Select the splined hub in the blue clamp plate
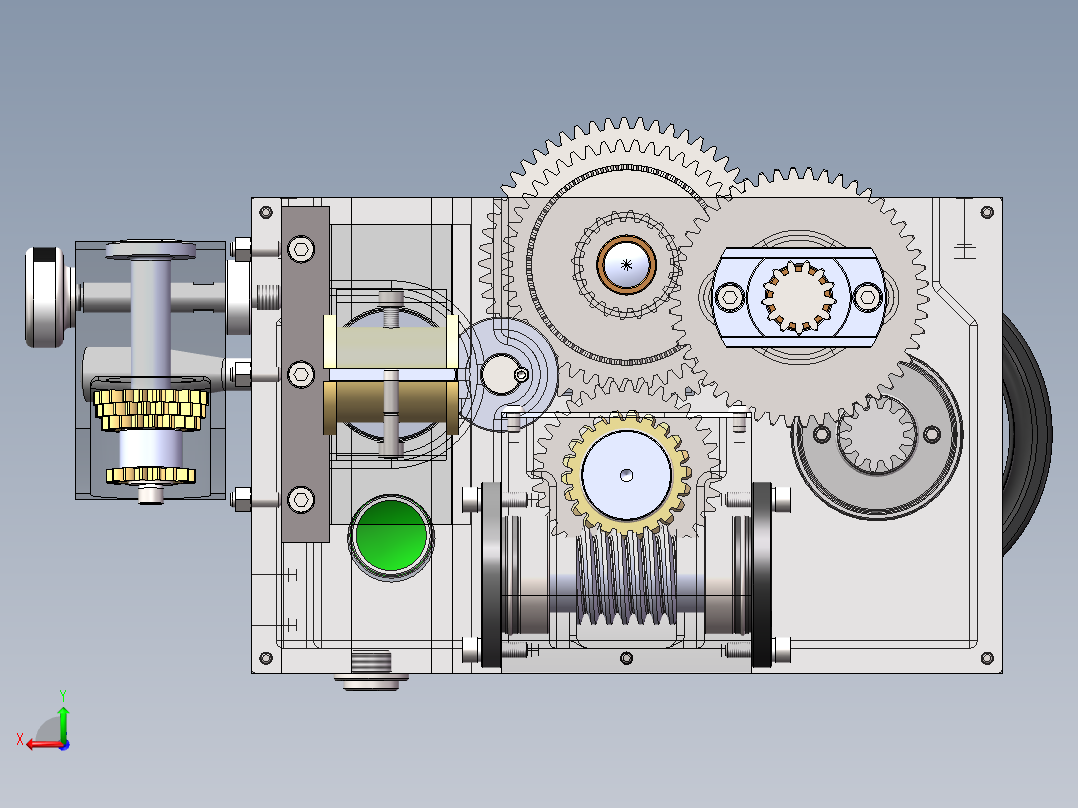Image resolution: width=1078 pixels, height=808 pixels. tap(798, 297)
